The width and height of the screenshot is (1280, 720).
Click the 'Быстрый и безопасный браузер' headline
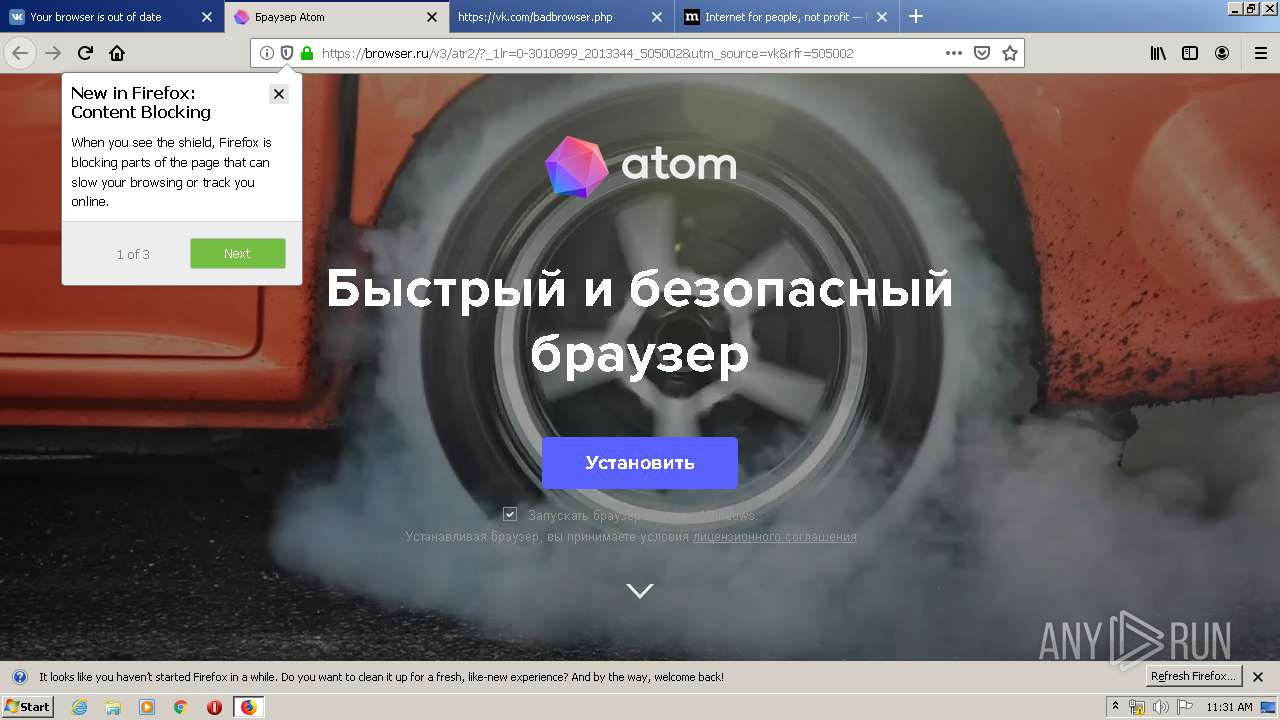tap(640, 321)
